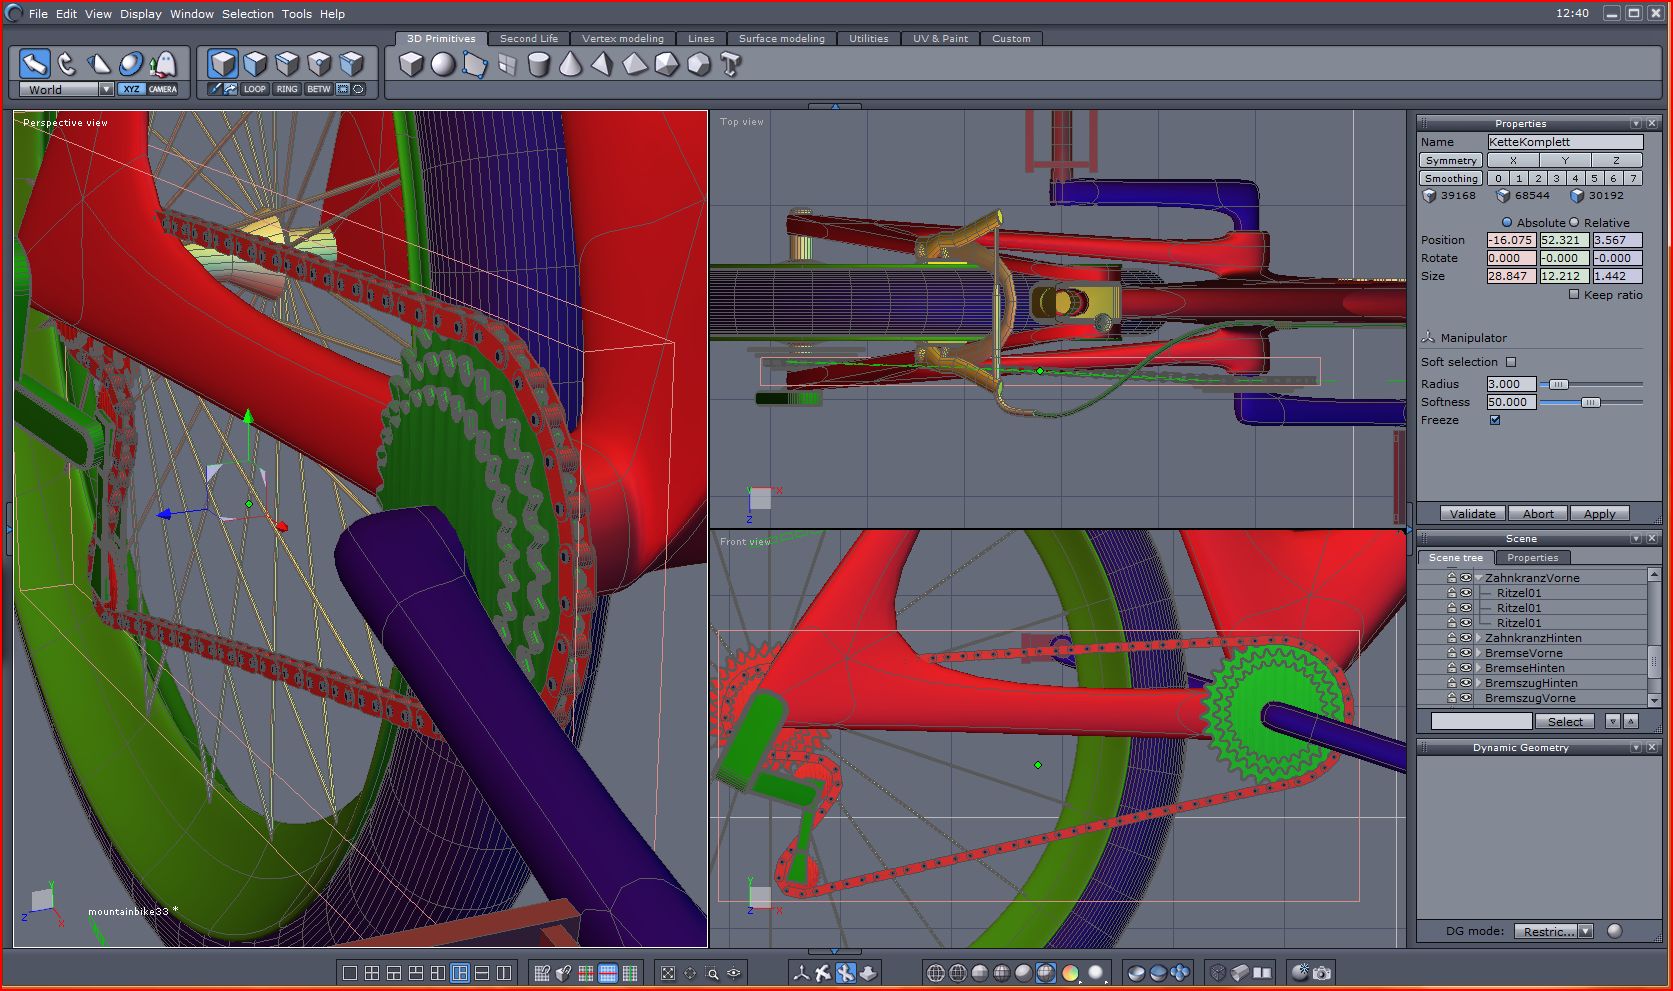This screenshot has height=991, width=1673.
Task: Enable the Soft selection checkbox
Action: pos(1511,362)
